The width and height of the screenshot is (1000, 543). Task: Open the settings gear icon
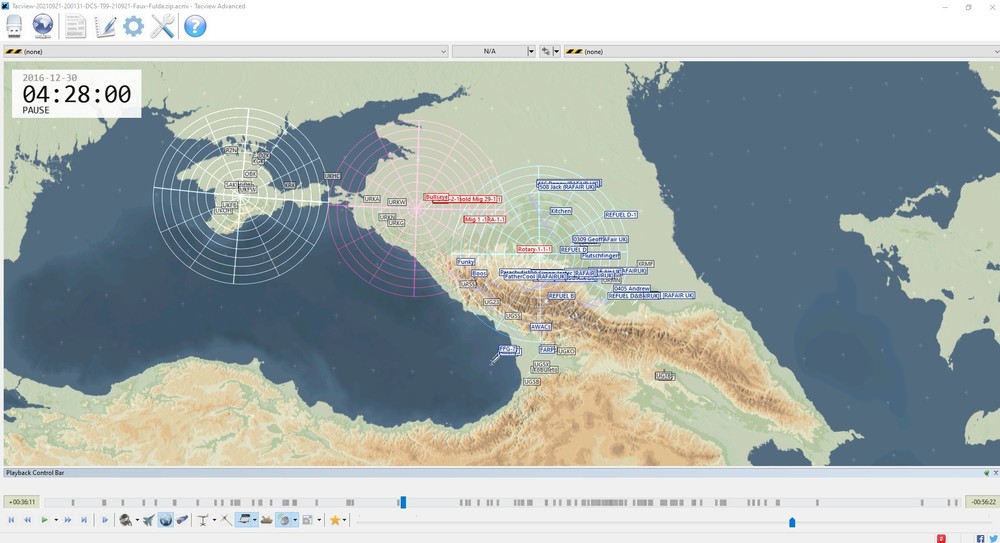133,27
